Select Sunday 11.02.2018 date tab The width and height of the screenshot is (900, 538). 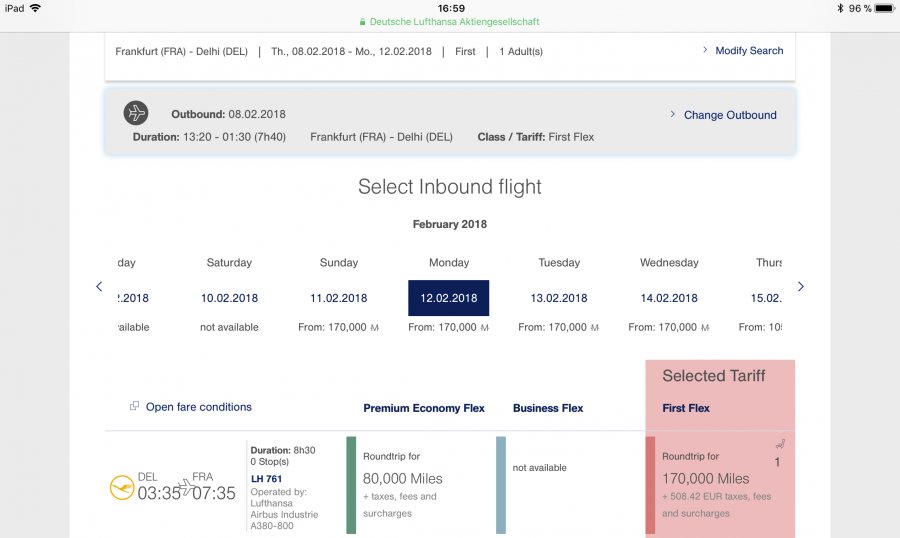339,298
